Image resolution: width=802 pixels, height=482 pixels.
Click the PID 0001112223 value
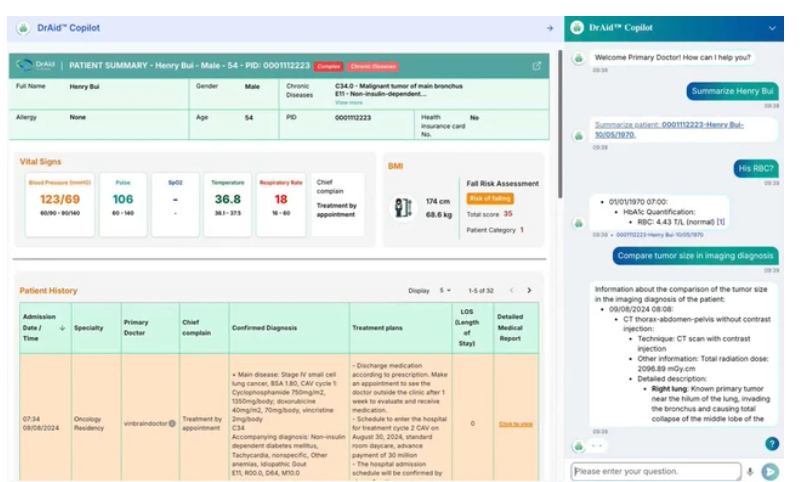(x=353, y=118)
